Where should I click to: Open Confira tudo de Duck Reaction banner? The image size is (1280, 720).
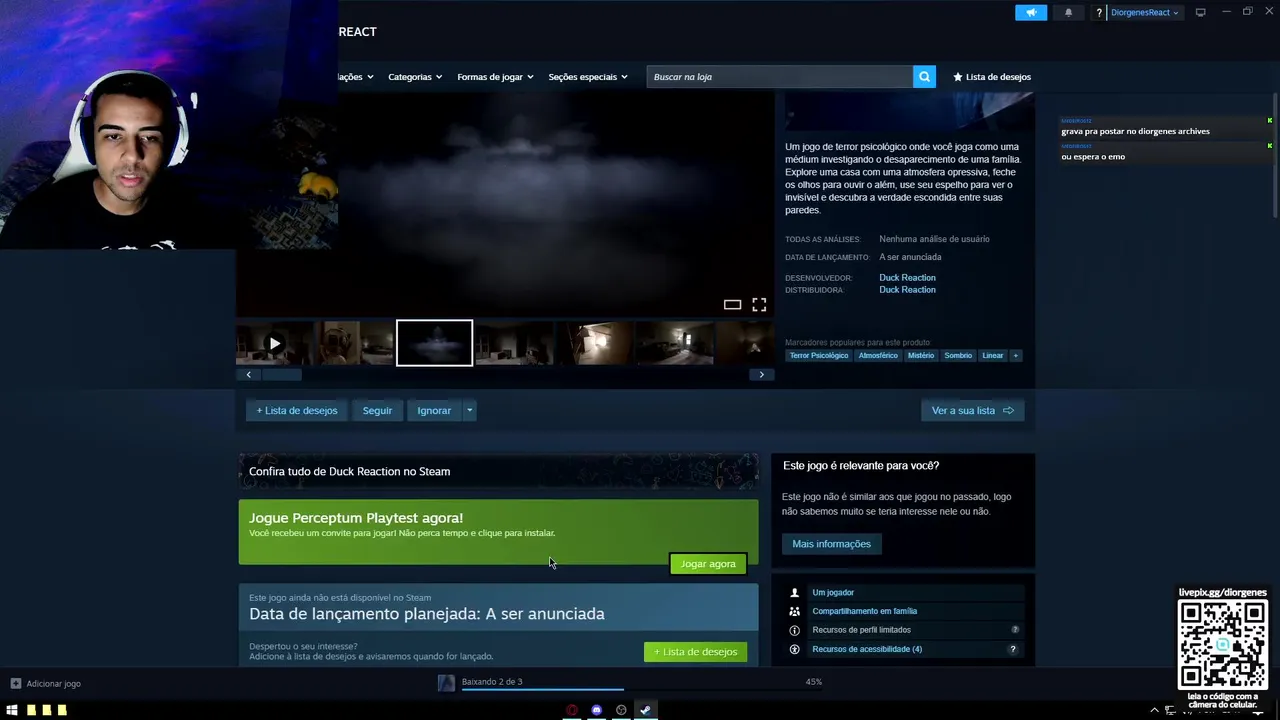click(x=498, y=471)
